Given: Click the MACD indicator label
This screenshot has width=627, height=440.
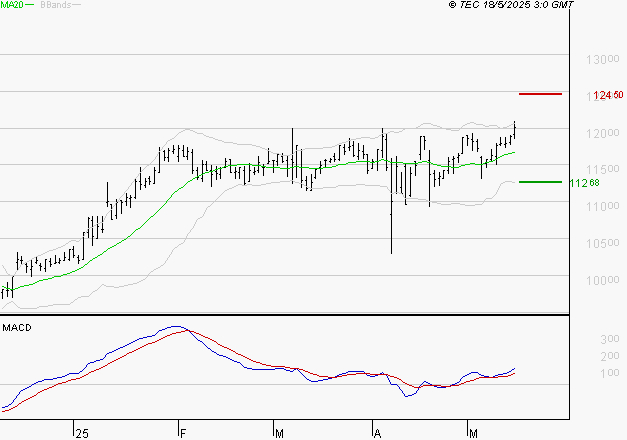Looking at the screenshot, I should 16,328.
